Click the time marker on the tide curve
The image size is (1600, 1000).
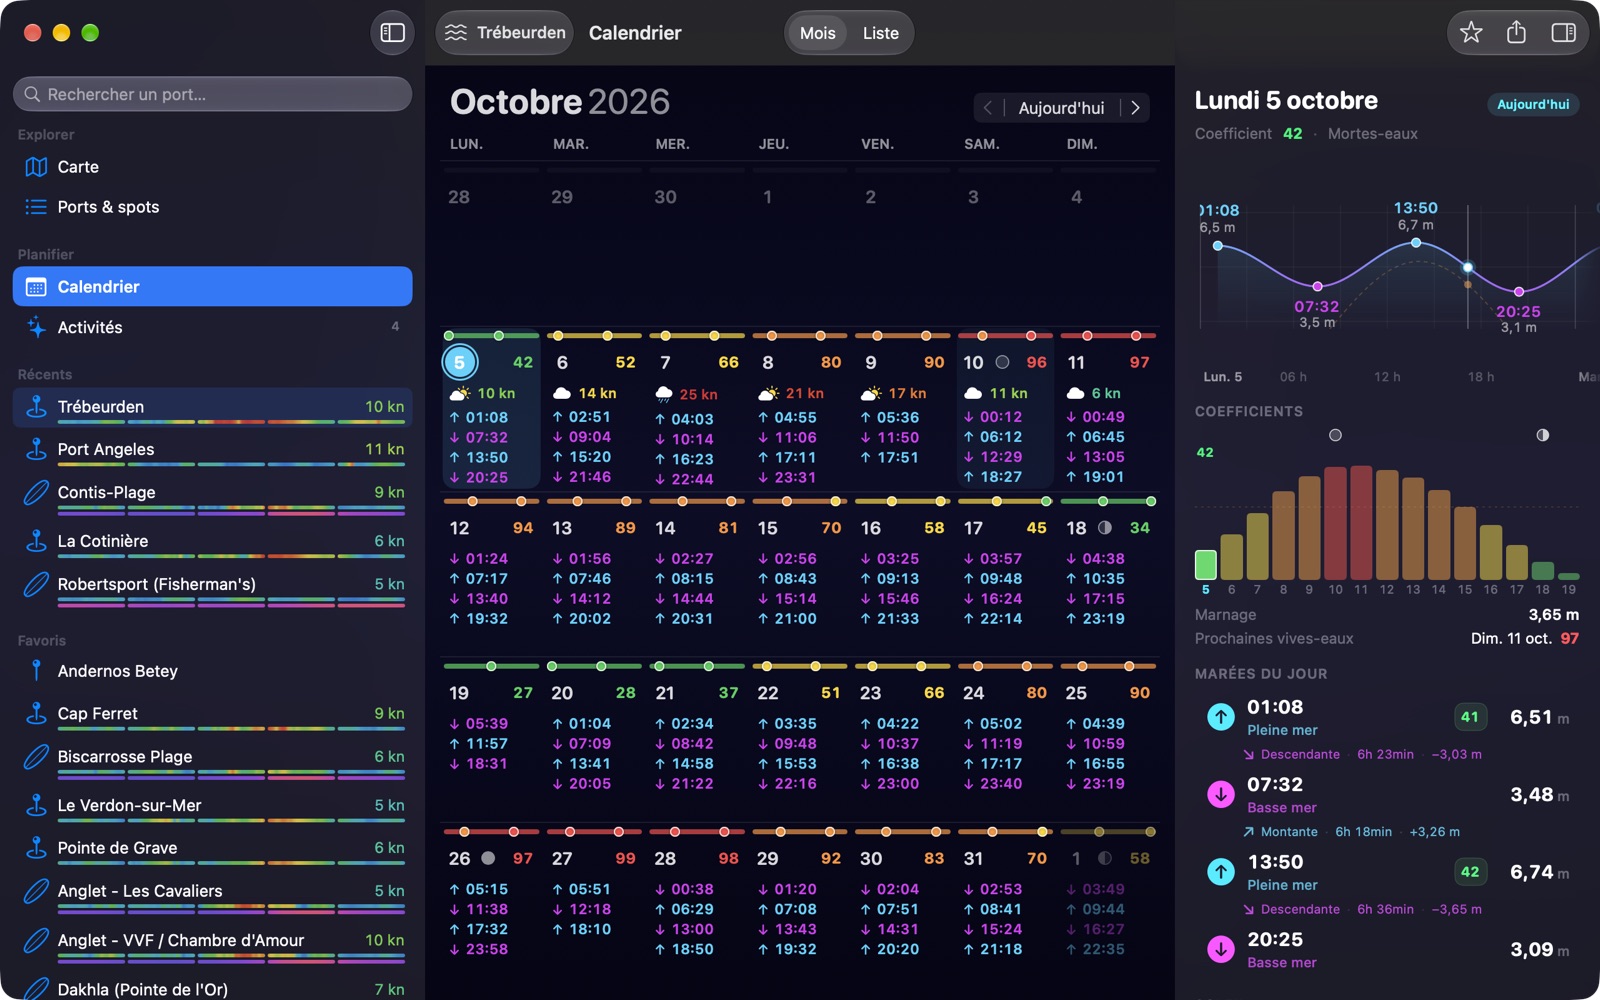pos(1467,267)
